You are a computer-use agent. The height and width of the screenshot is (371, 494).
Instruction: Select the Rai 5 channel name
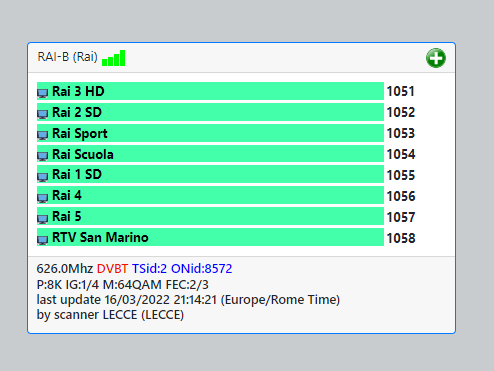[x=67, y=216]
